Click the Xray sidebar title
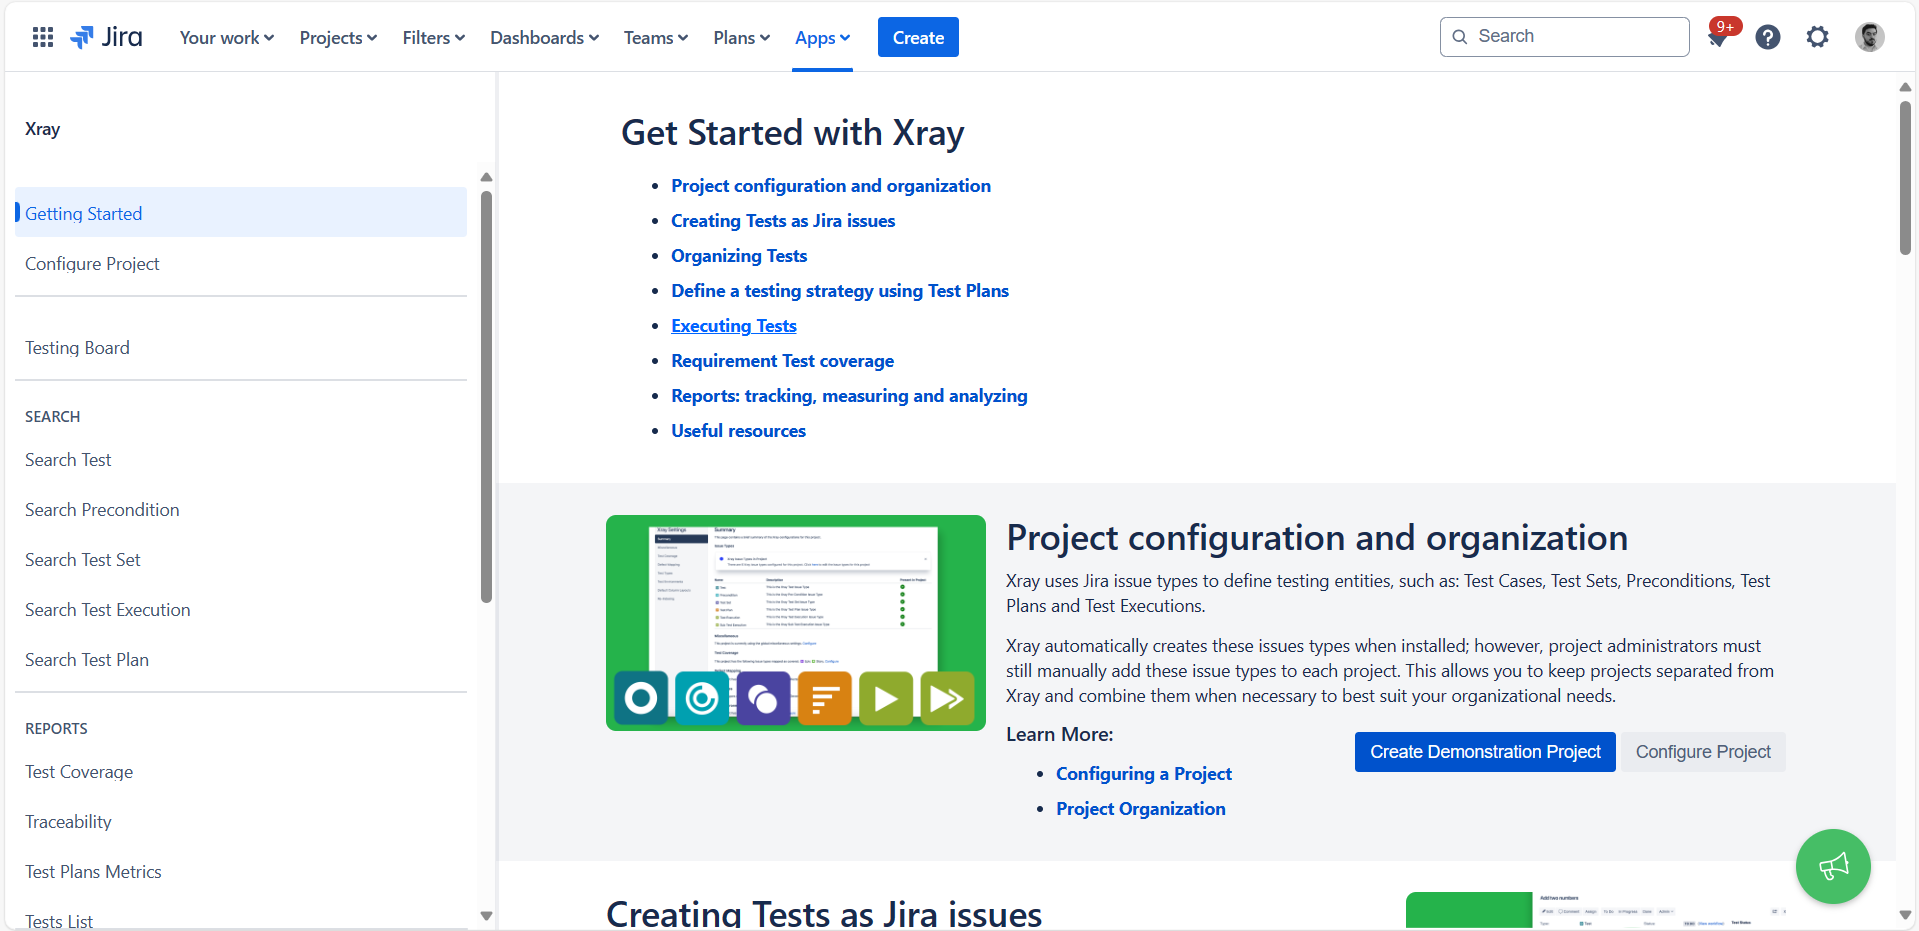This screenshot has height=931, width=1919. pyautogui.click(x=43, y=129)
